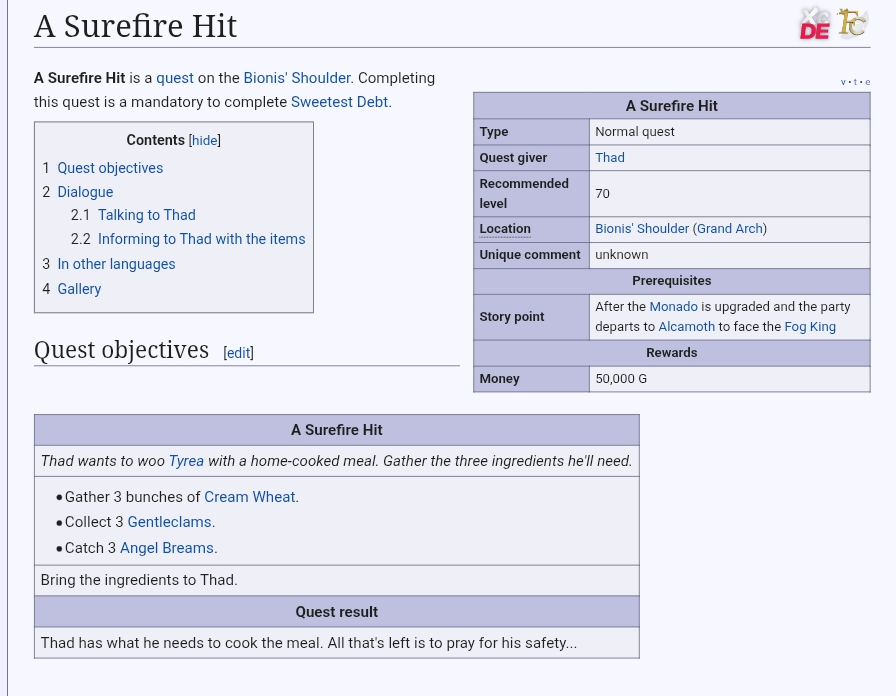The image size is (896, 696).
Task: Open the Alcamoth link
Action: coord(686,327)
